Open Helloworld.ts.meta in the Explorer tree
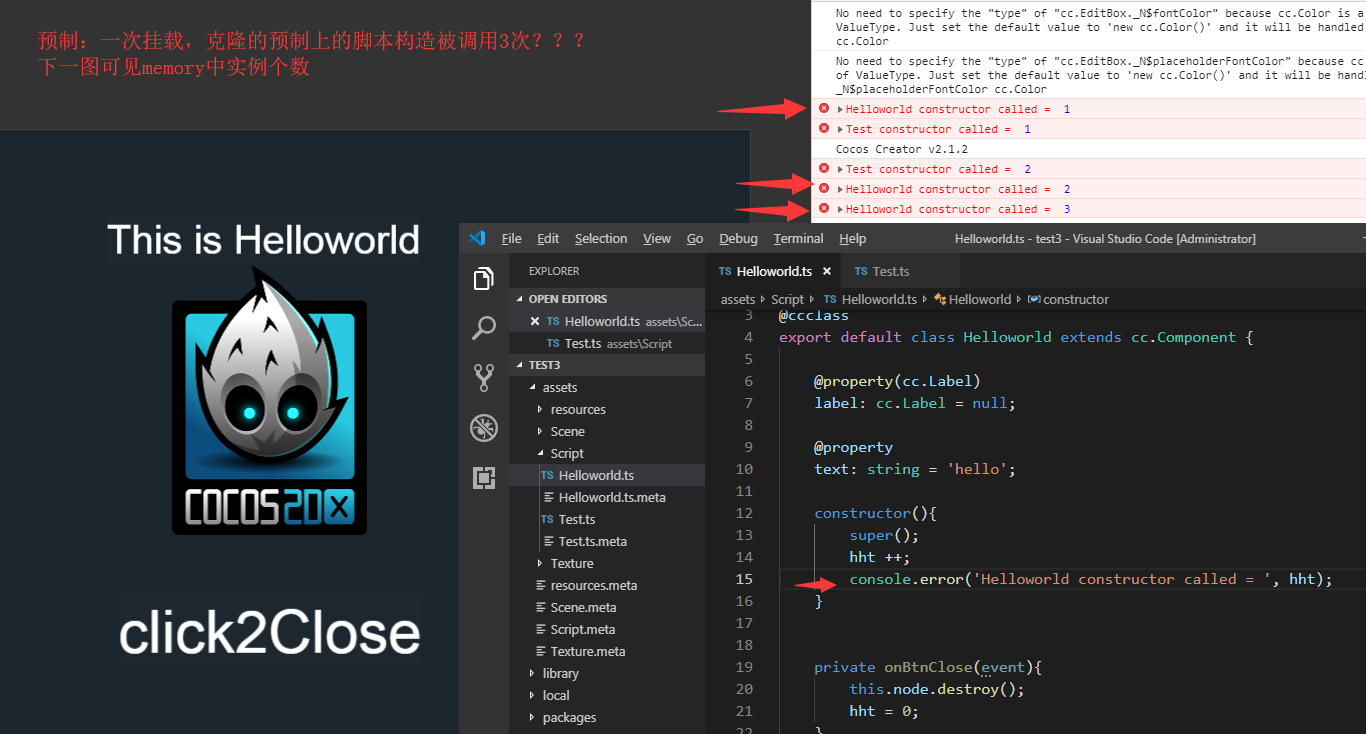 click(607, 498)
